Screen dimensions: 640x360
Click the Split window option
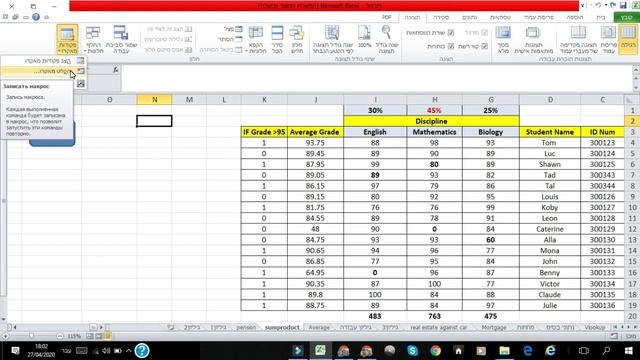pyautogui.click(x=233, y=29)
